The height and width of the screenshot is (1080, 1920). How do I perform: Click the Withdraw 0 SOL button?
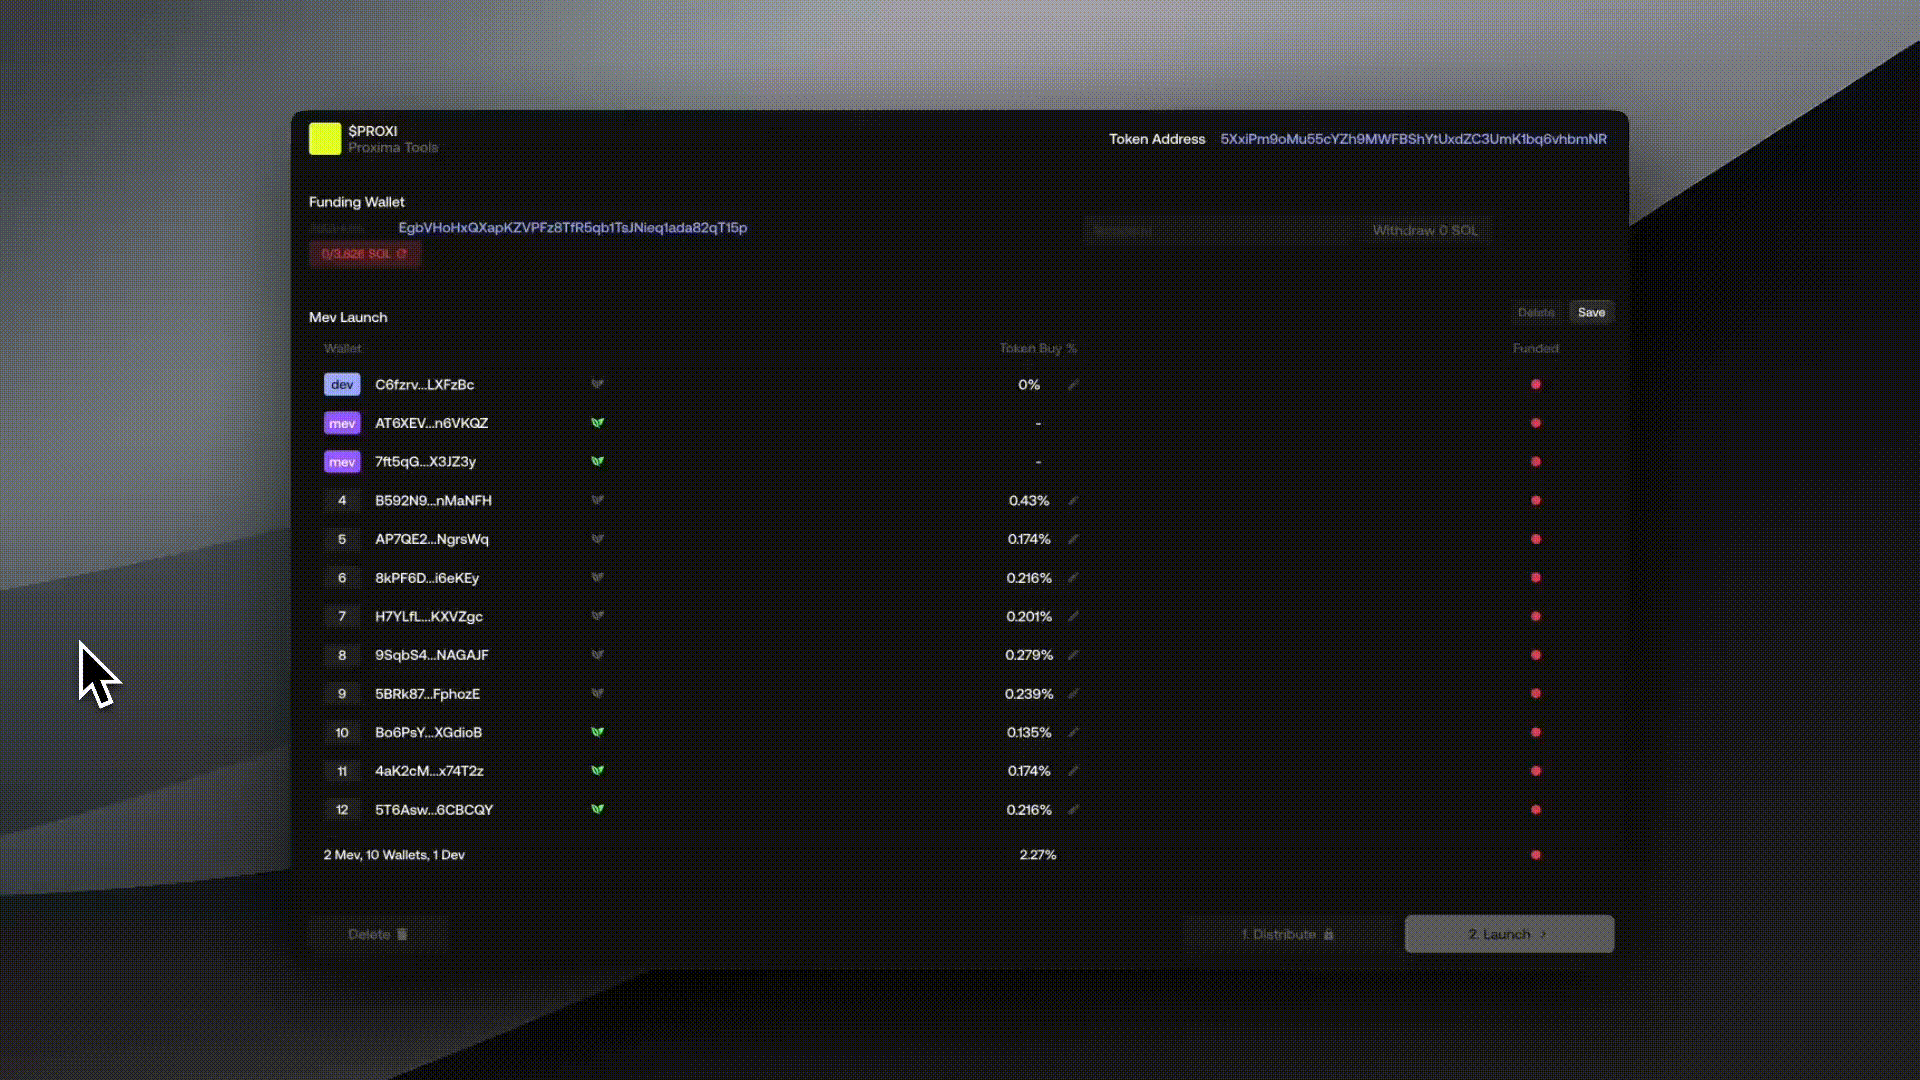[1424, 230]
